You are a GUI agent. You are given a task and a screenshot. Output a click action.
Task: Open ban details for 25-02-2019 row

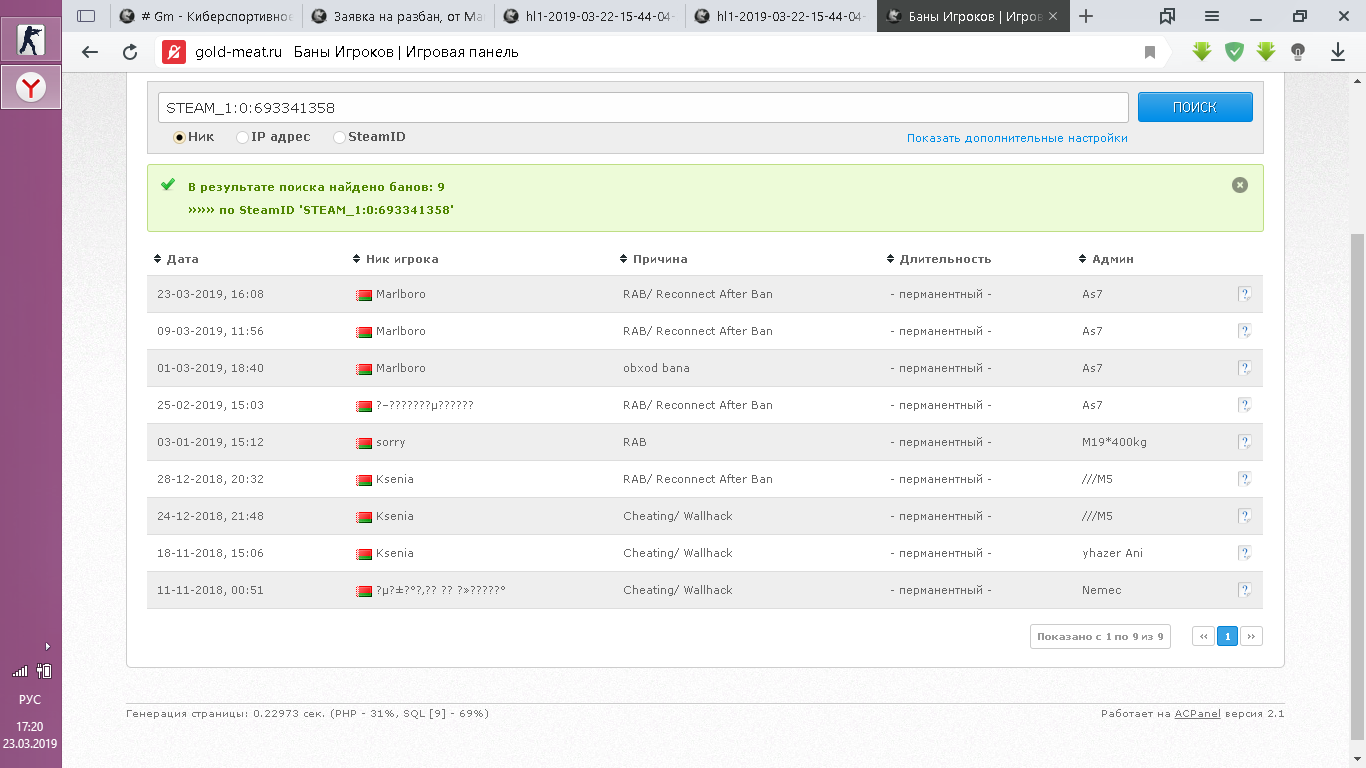pyautogui.click(x=1245, y=405)
